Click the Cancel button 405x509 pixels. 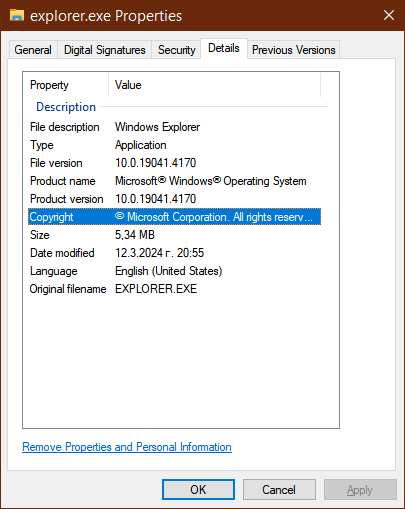coord(279,490)
